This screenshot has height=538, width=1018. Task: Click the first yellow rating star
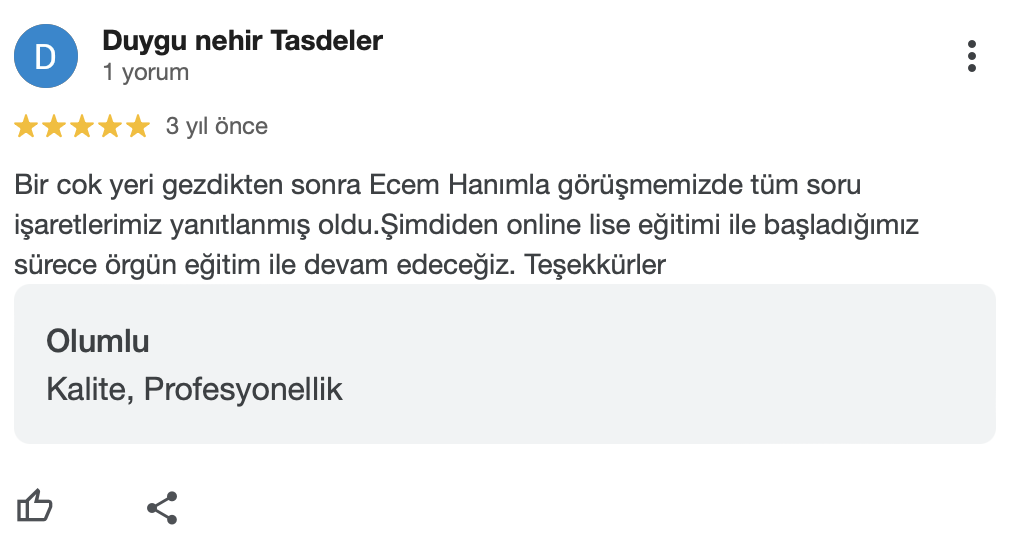pyautogui.click(x=25, y=127)
